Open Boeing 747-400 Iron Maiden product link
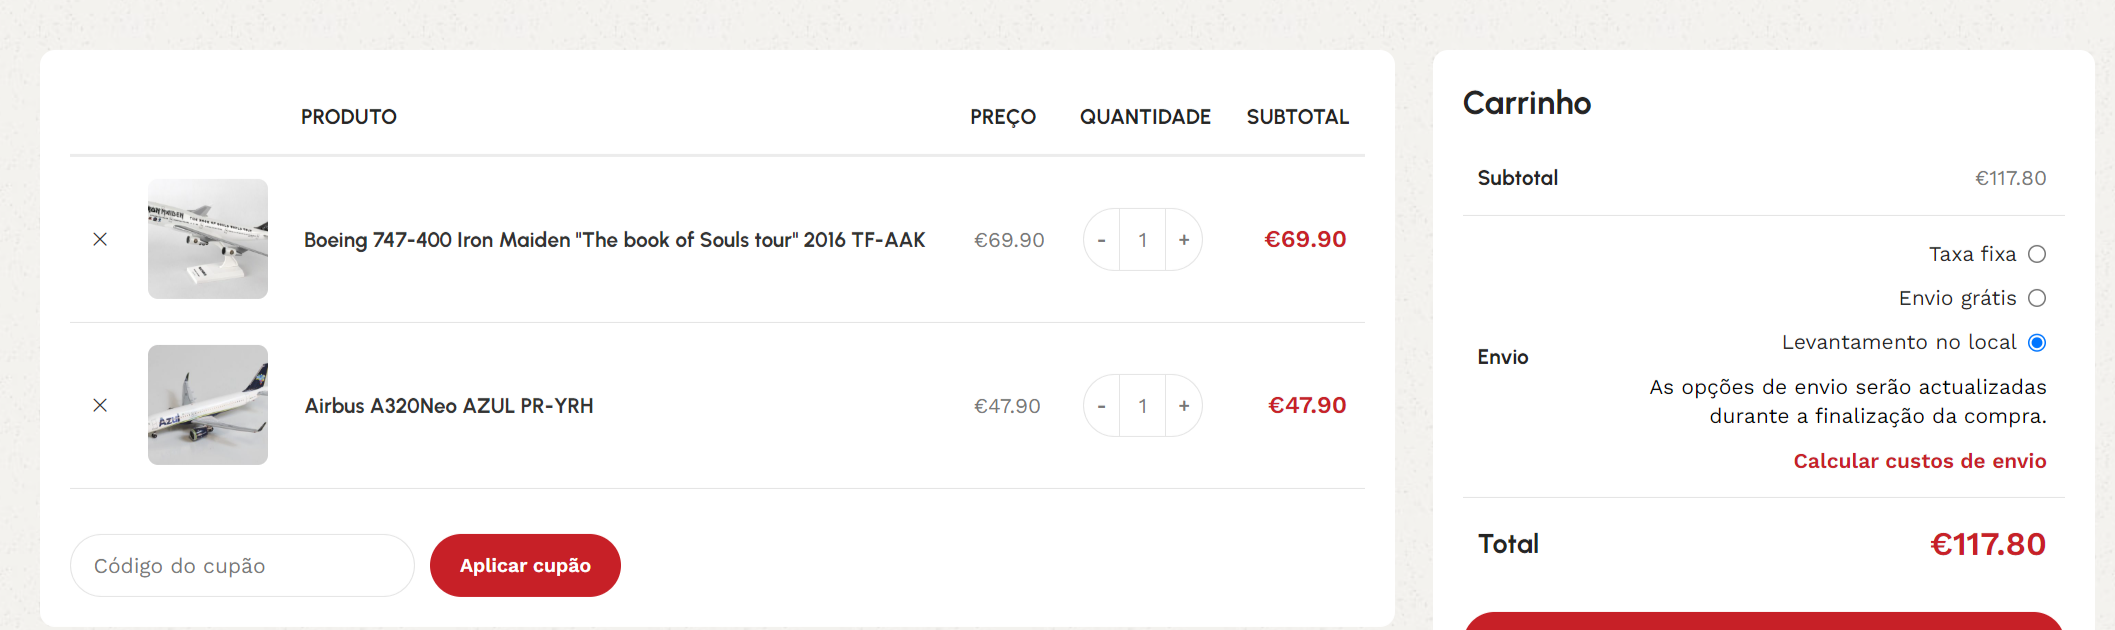2115x630 pixels. tap(615, 240)
